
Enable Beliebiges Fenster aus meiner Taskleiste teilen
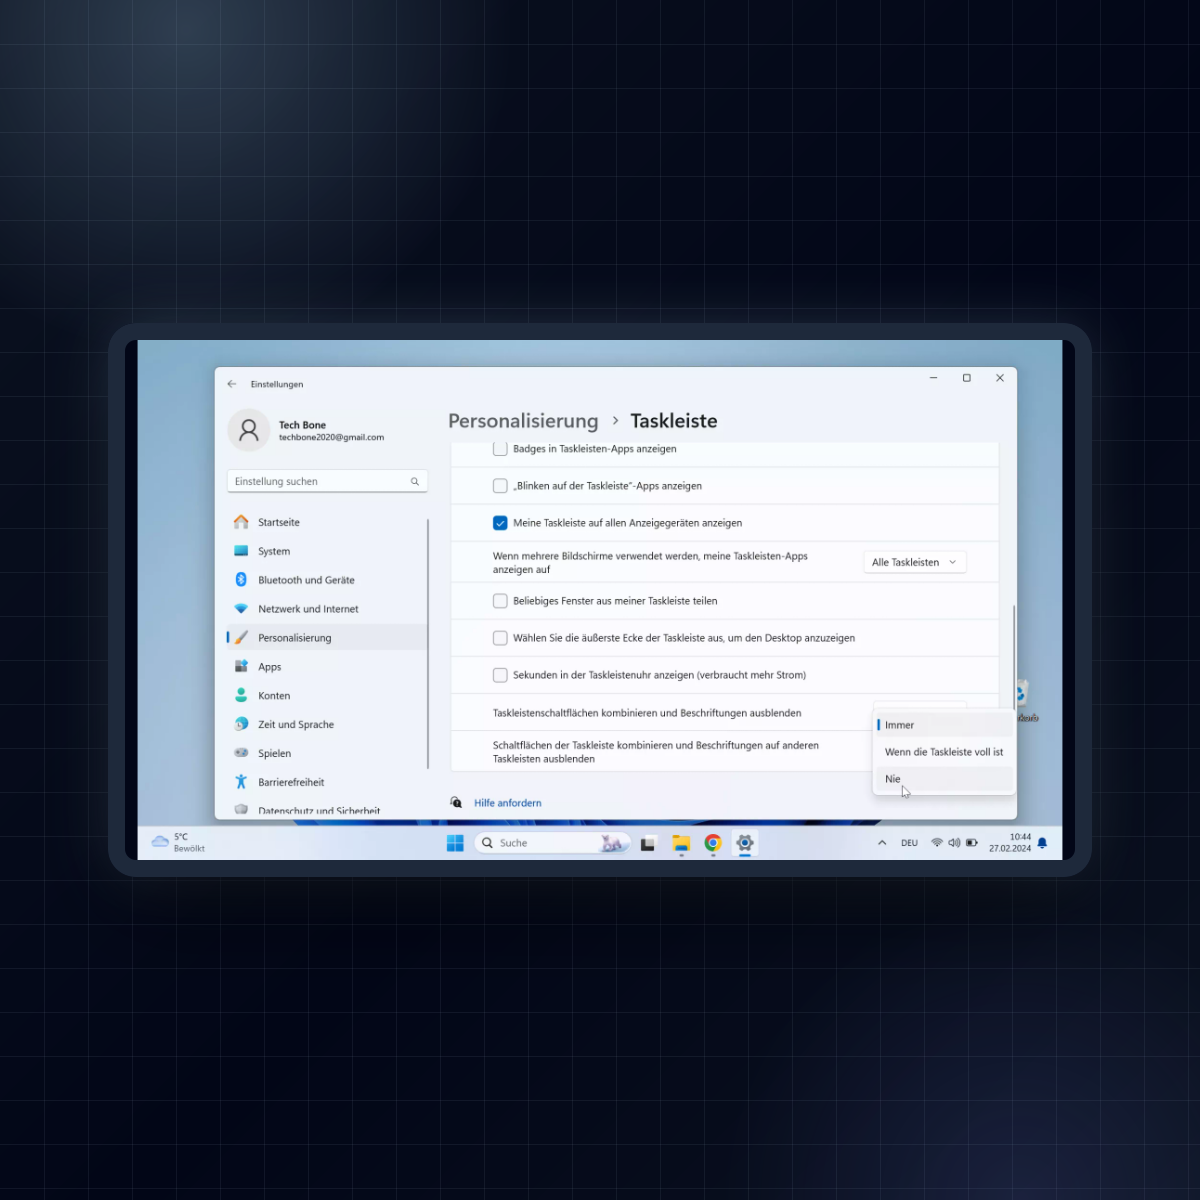click(x=500, y=601)
